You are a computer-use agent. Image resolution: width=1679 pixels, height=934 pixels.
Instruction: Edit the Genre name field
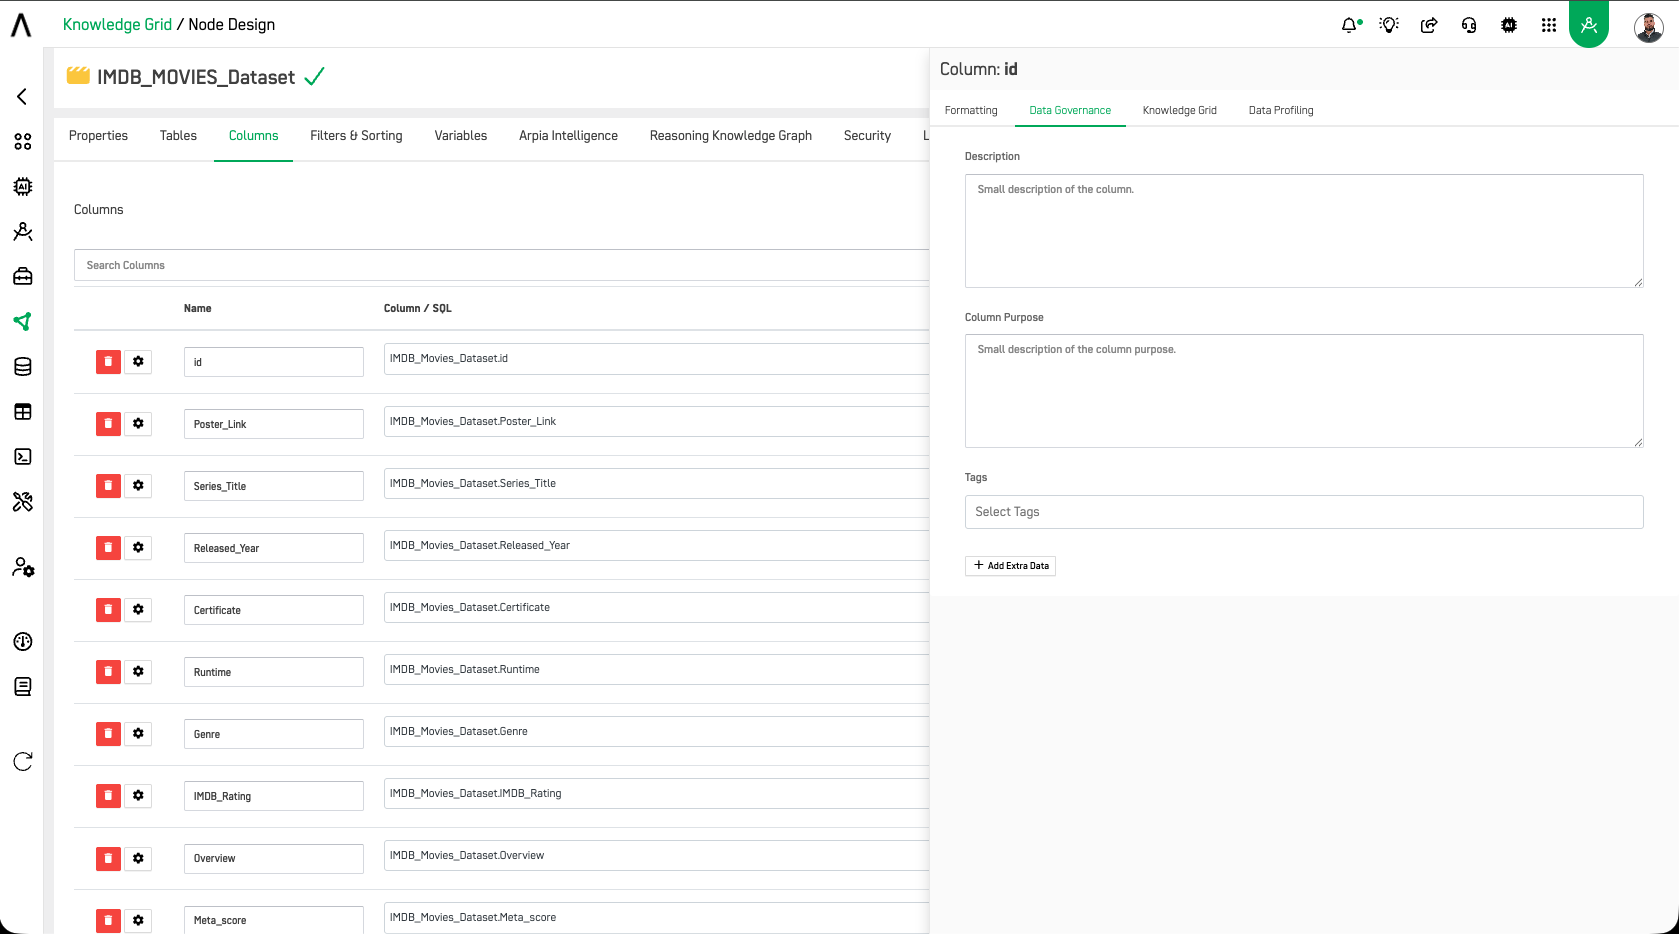point(273,734)
